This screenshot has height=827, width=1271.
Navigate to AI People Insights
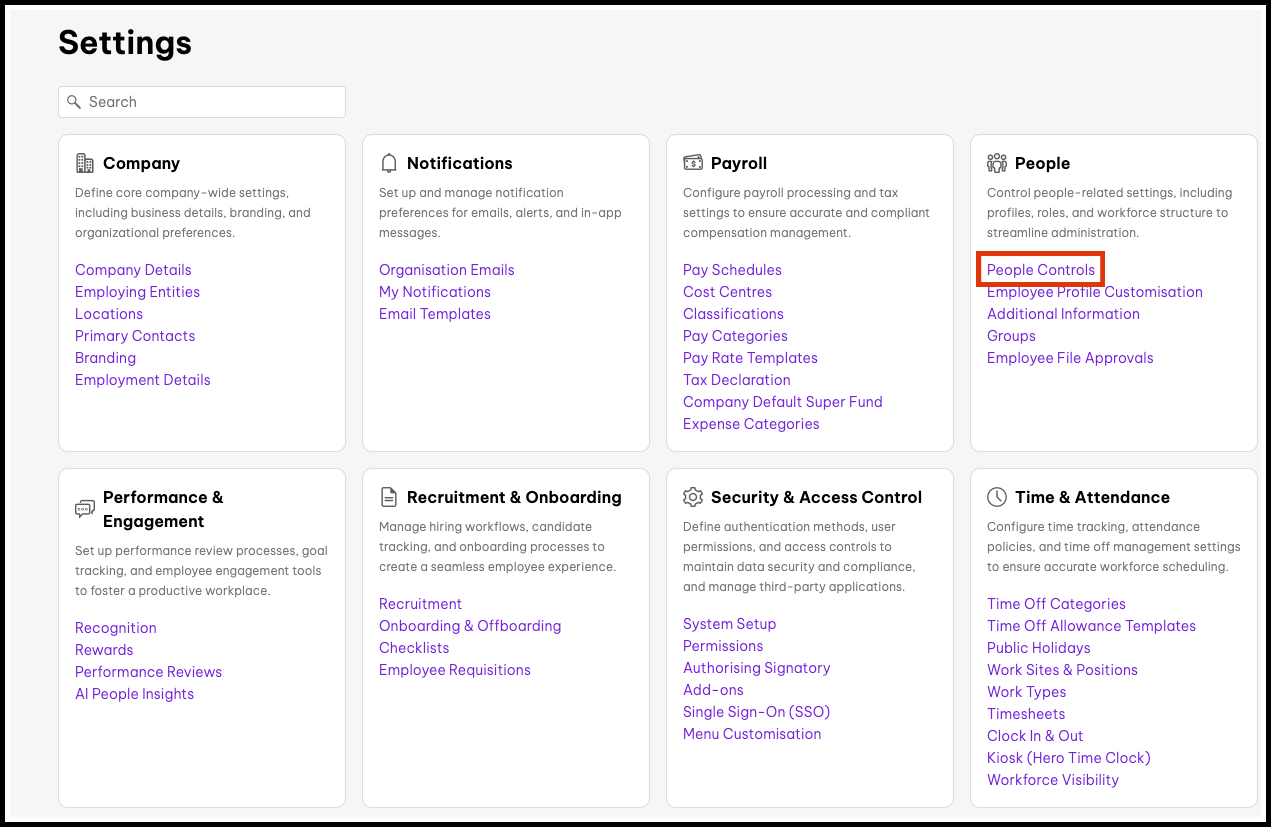pos(134,694)
